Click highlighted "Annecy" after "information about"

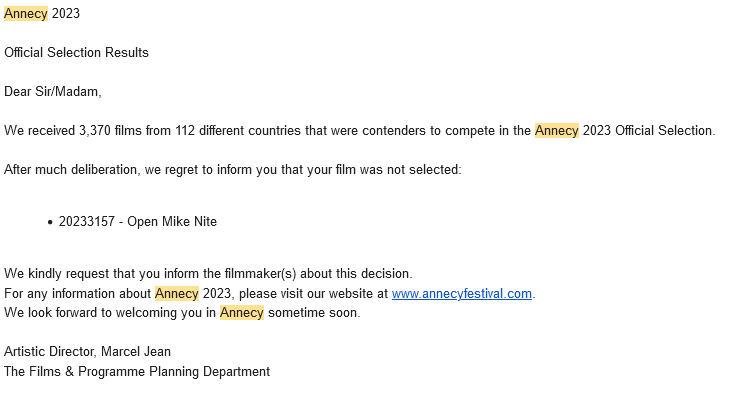tap(177, 294)
